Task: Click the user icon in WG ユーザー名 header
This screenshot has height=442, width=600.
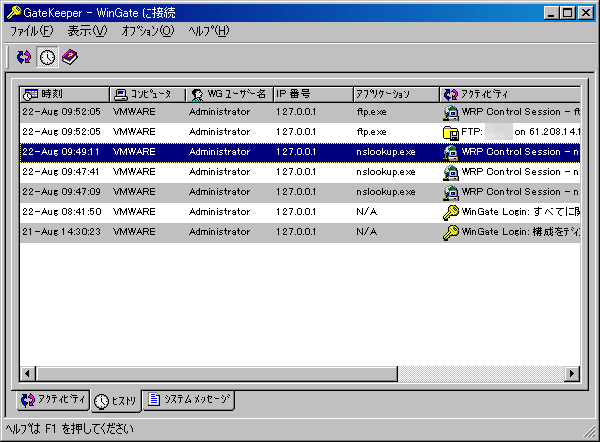Action: click(197, 95)
